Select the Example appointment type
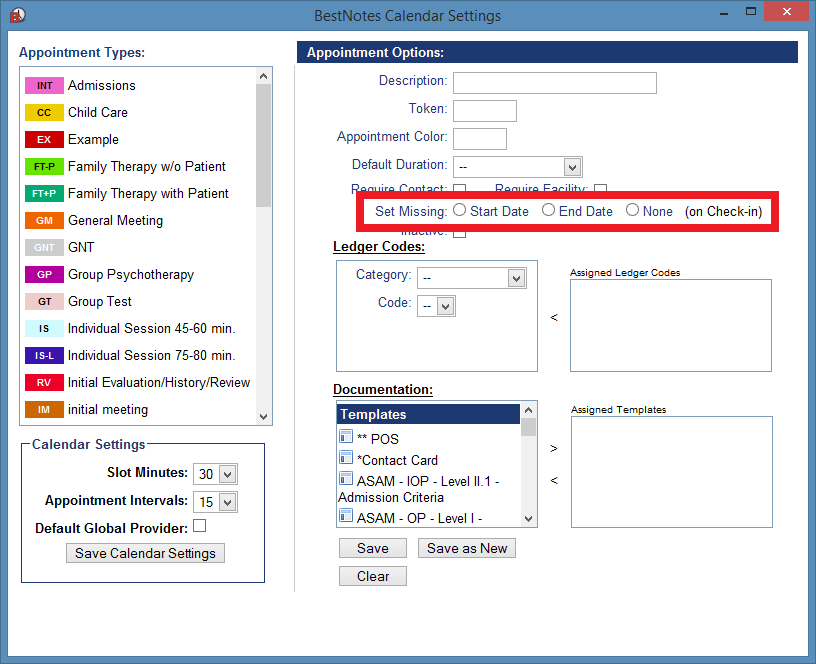This screenshot has width=816, height=664. coord(94,139)
